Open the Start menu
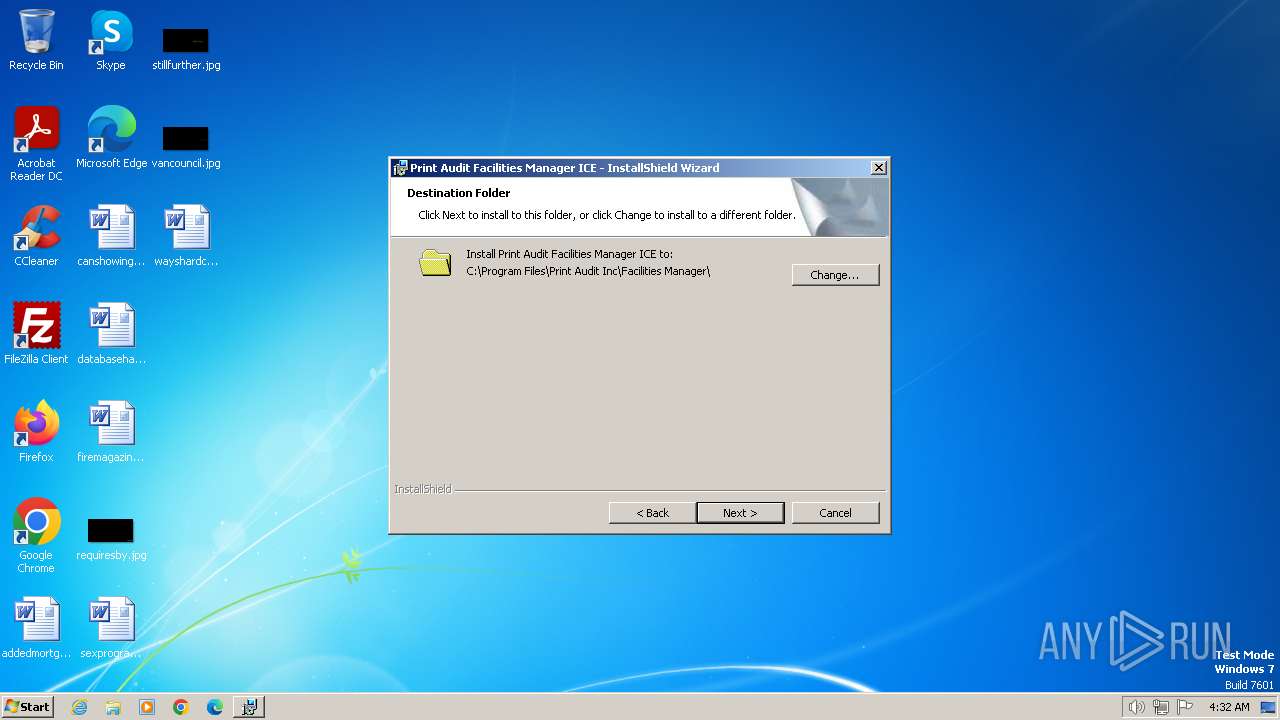Viewport: 1280px width, 720px height. point(27,707)
